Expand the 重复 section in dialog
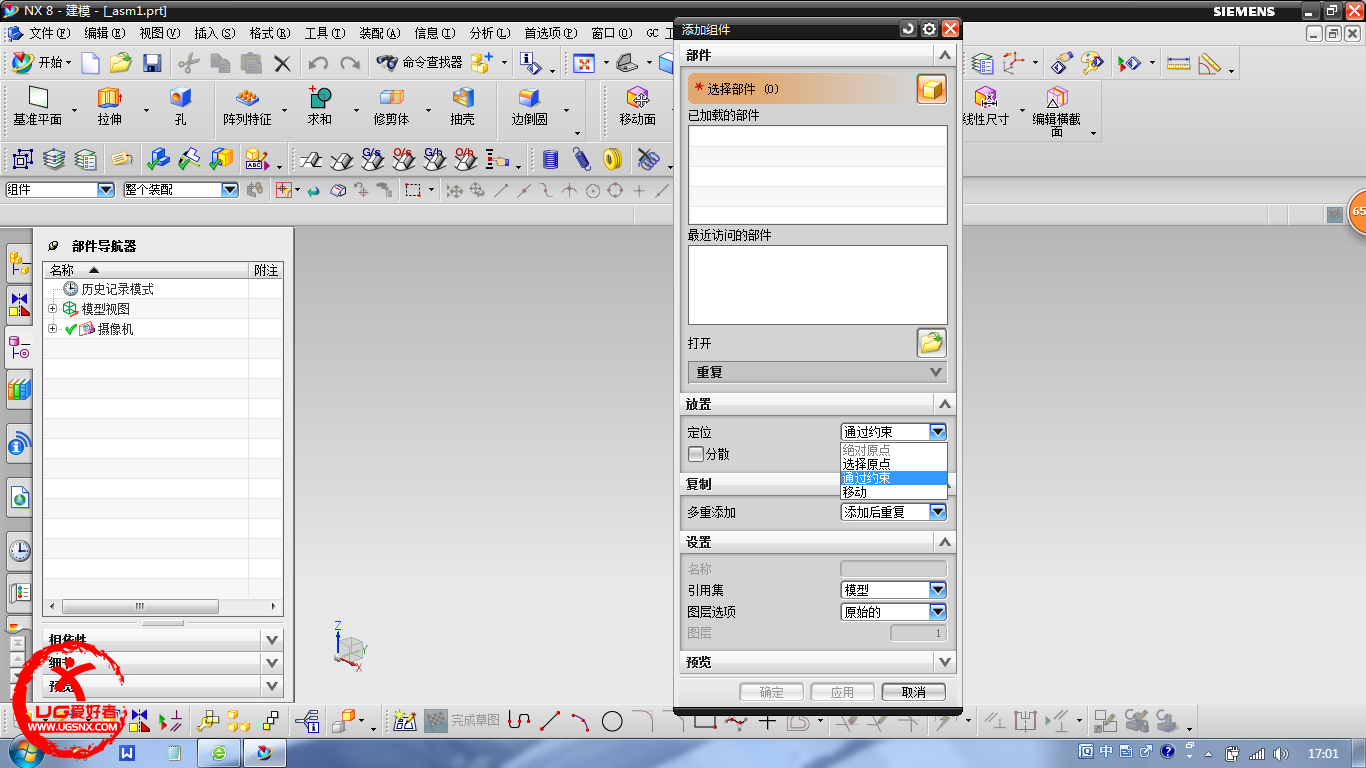Screen dimensions: 1366x768 pos(817,372)
